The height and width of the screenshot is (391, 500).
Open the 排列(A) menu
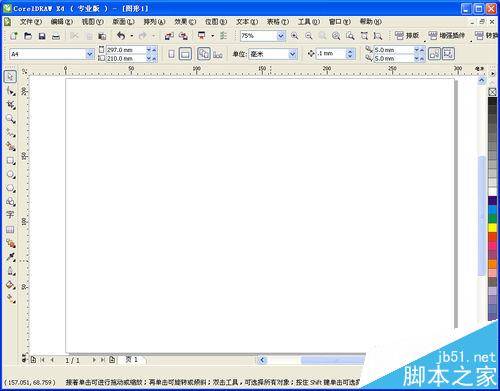coord(154,22)
